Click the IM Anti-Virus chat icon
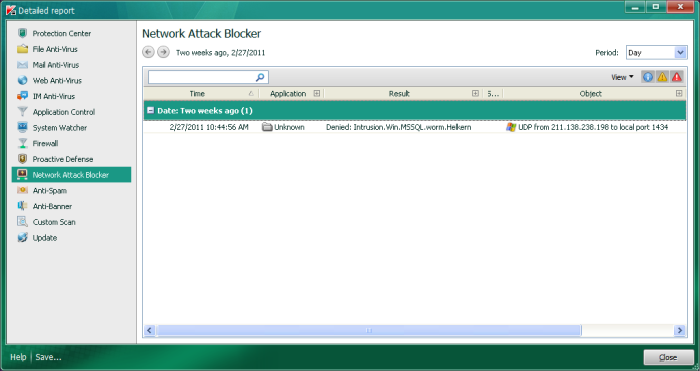700x371 pixels. click(x=22, y=96)
